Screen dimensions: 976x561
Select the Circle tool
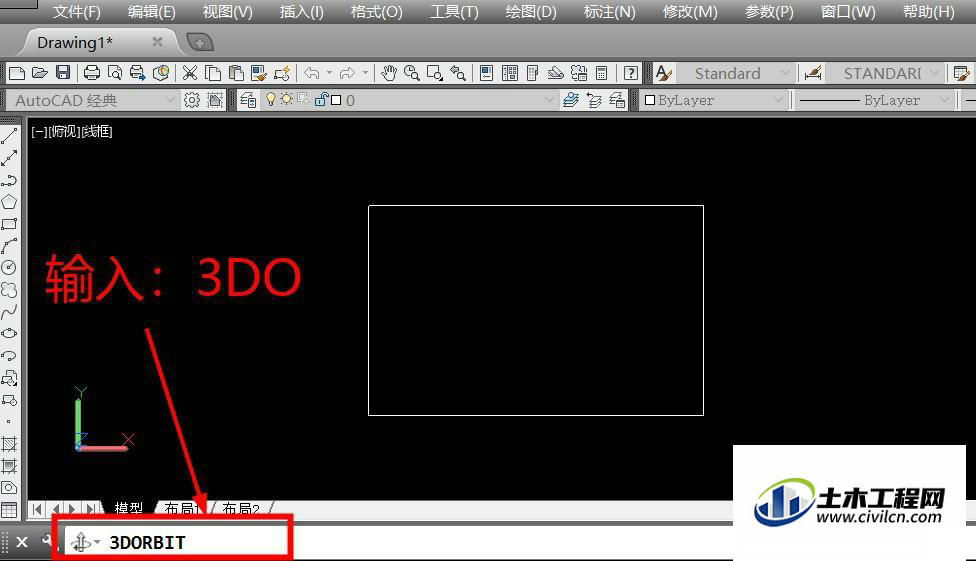tap(9, 268)
